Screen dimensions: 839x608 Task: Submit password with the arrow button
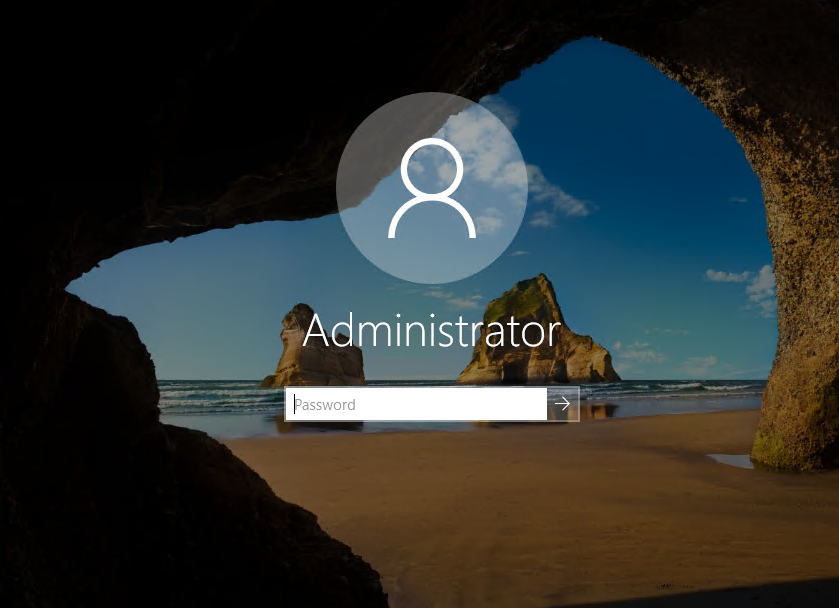[563, 404]
